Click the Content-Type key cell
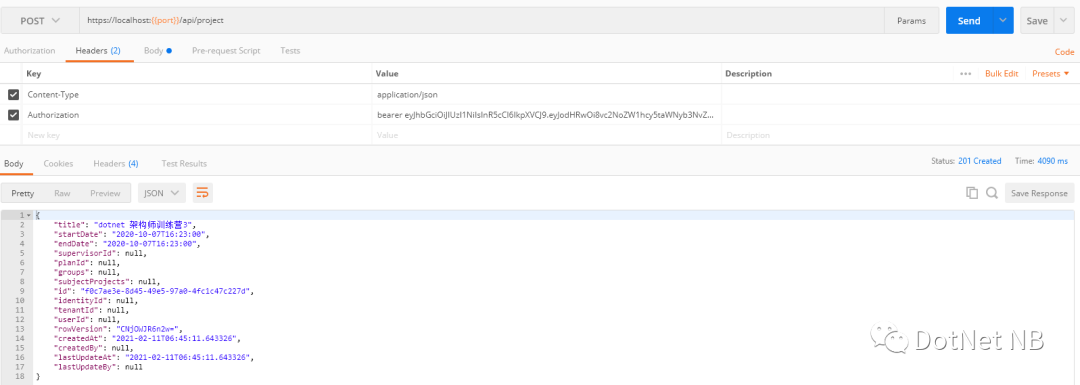 coord(198,94)
